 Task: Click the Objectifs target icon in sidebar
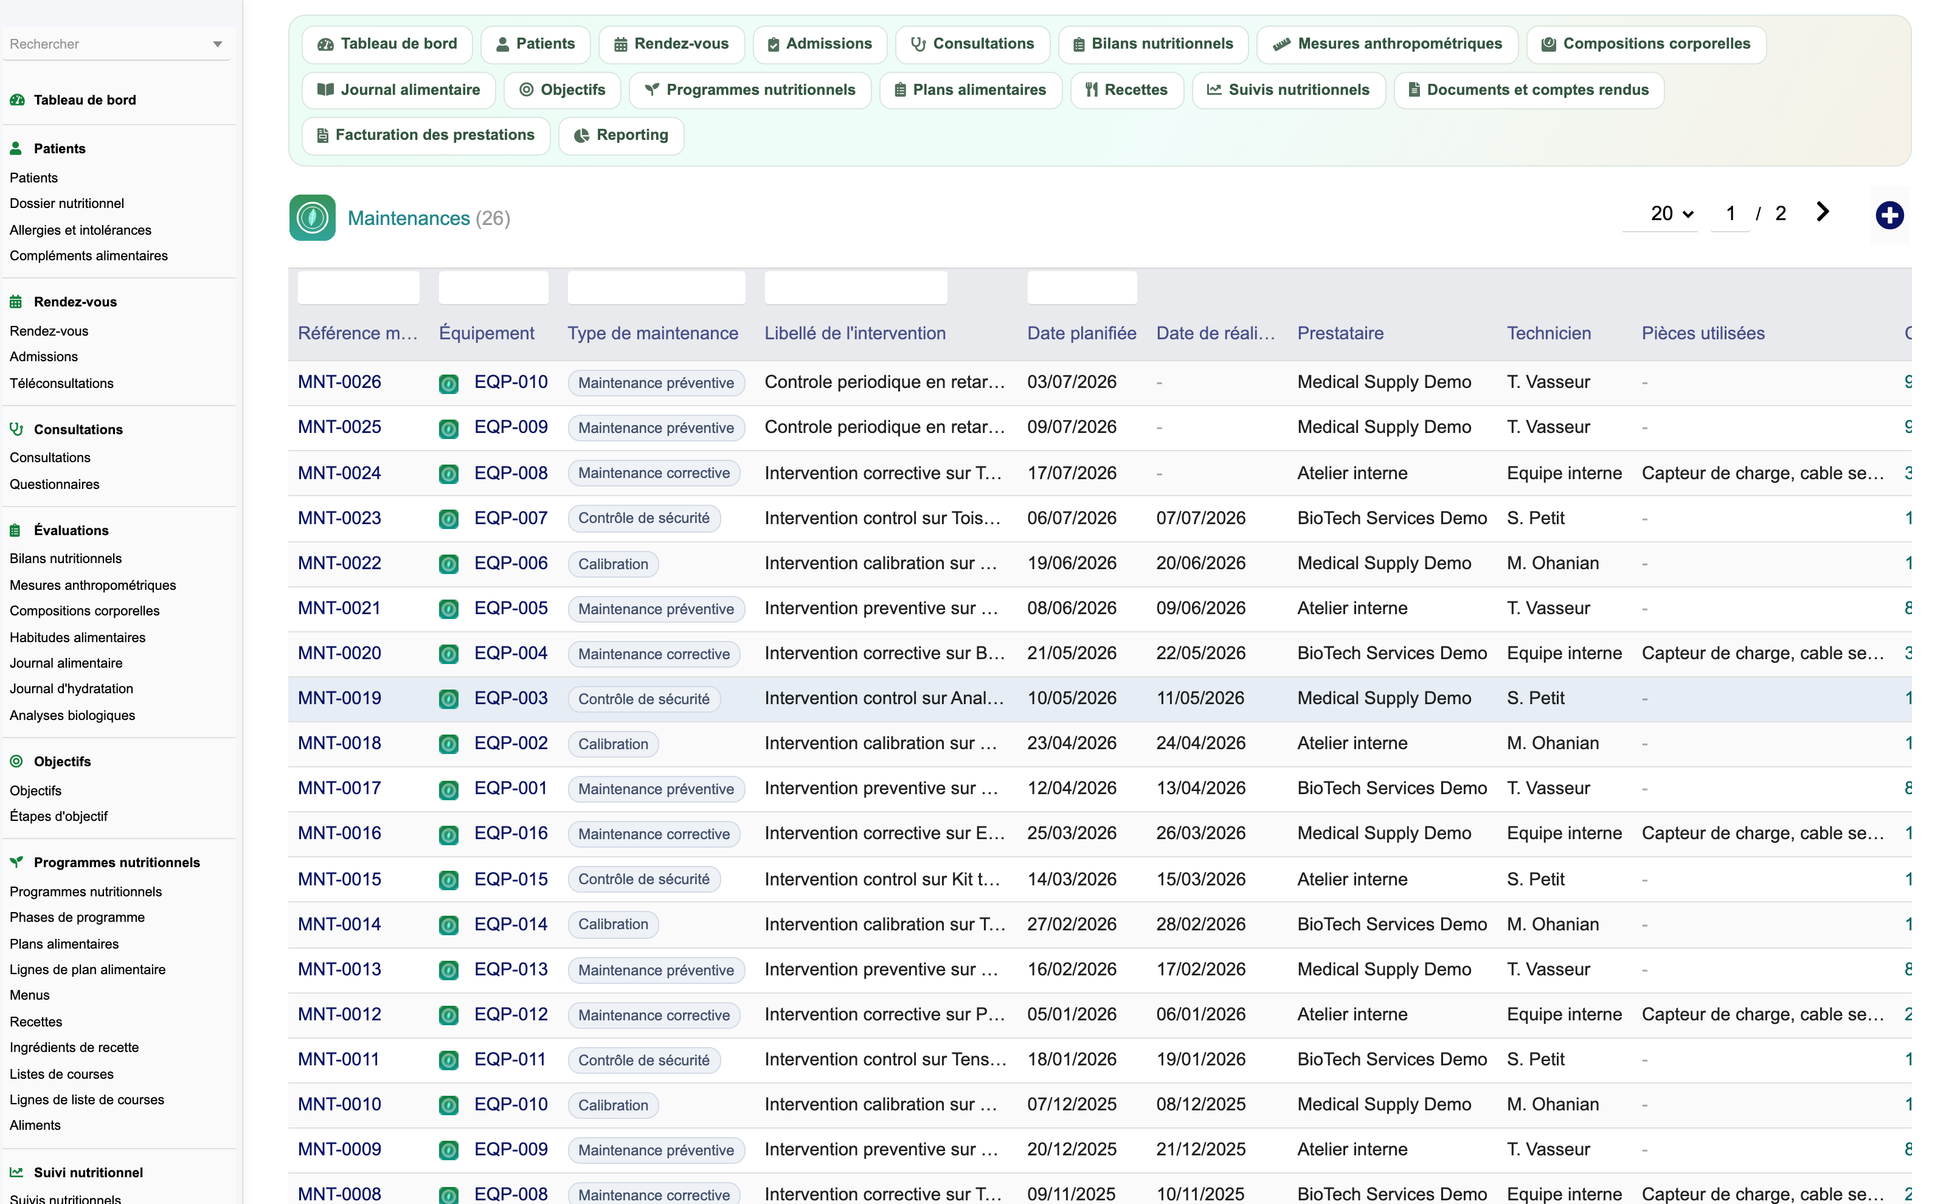click(16, 761)
